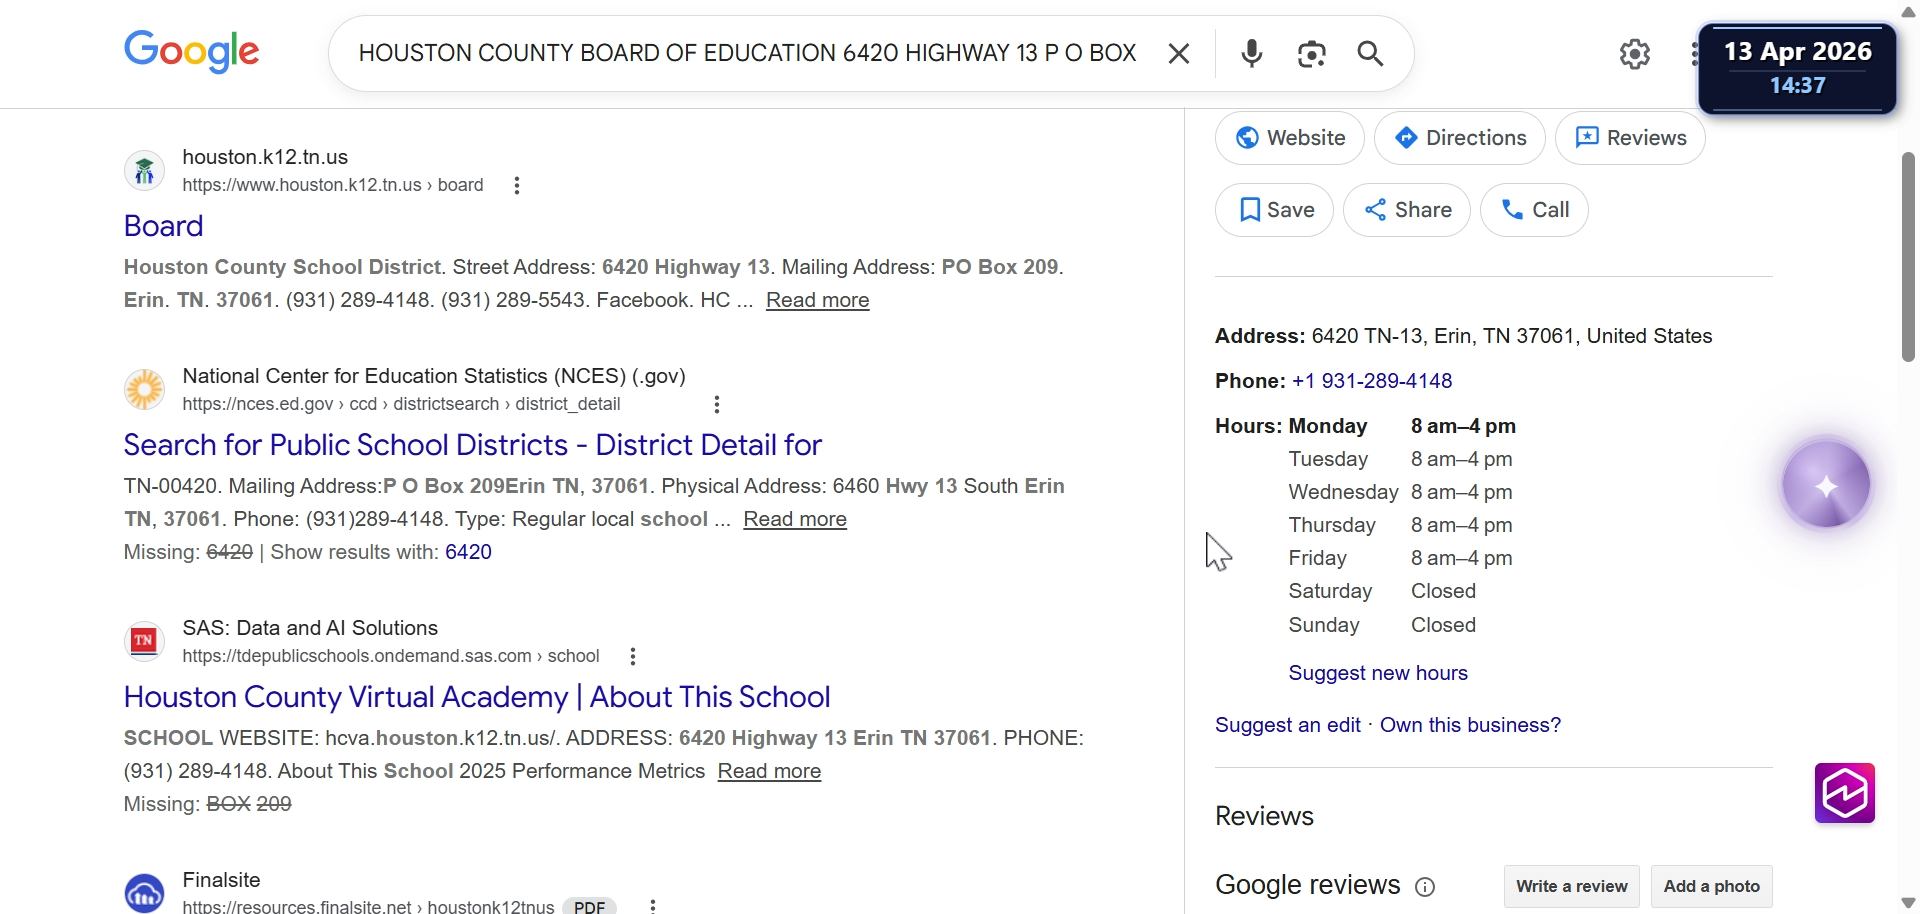Save this place with the Save button

[1275, 210]
